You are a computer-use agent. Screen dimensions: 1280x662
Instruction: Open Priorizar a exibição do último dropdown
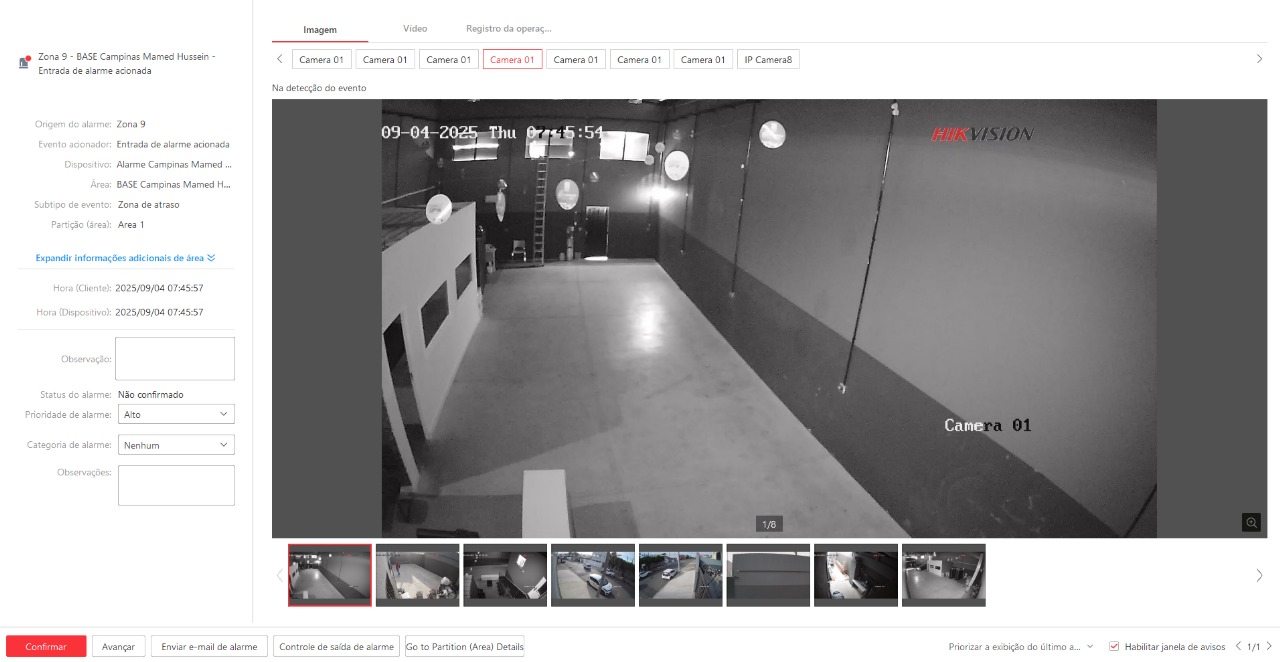pyautogui.click(x=1020, y=647)
